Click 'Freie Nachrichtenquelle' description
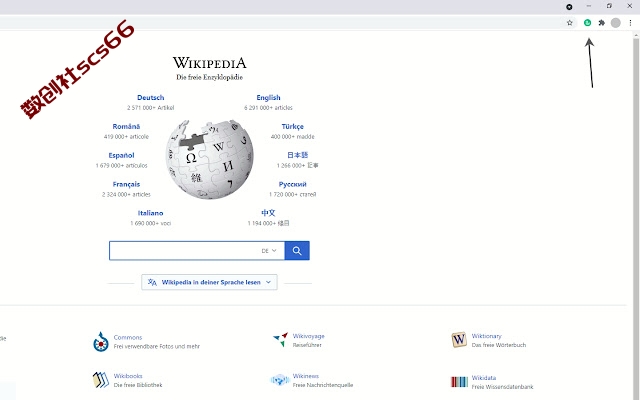This screenshot has height=400, width=640. click(323, 385)
